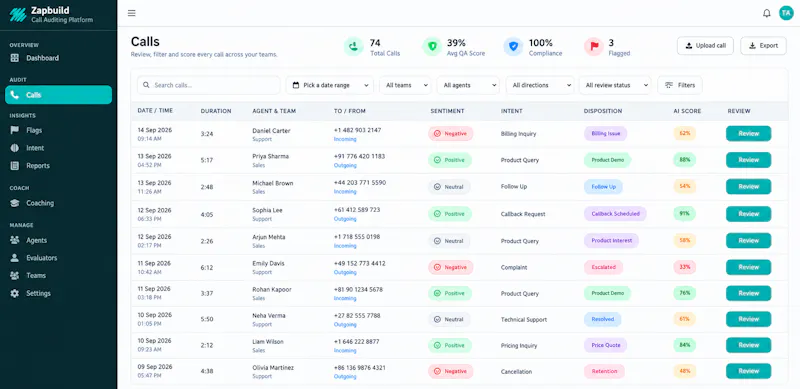Click the Rohan Kapoor agent name
This screenshot has height=389, width=800.
click(x=272, y=289)
